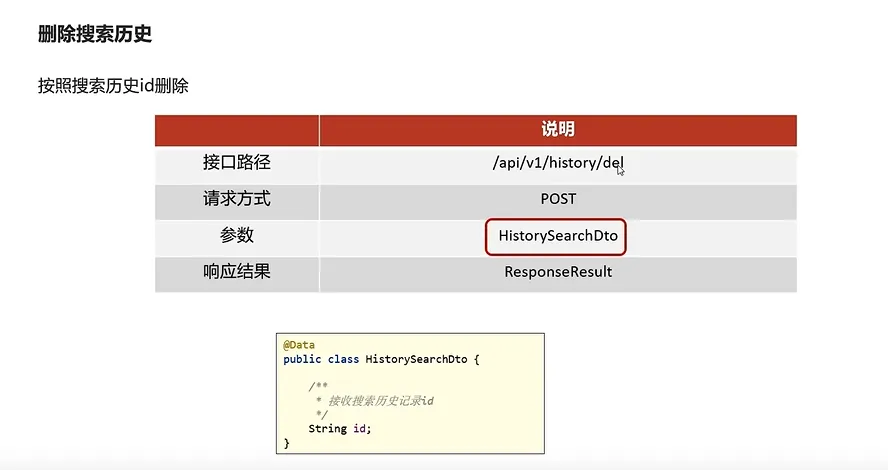Click the closing brace of the code snippet

pos(287,442)
